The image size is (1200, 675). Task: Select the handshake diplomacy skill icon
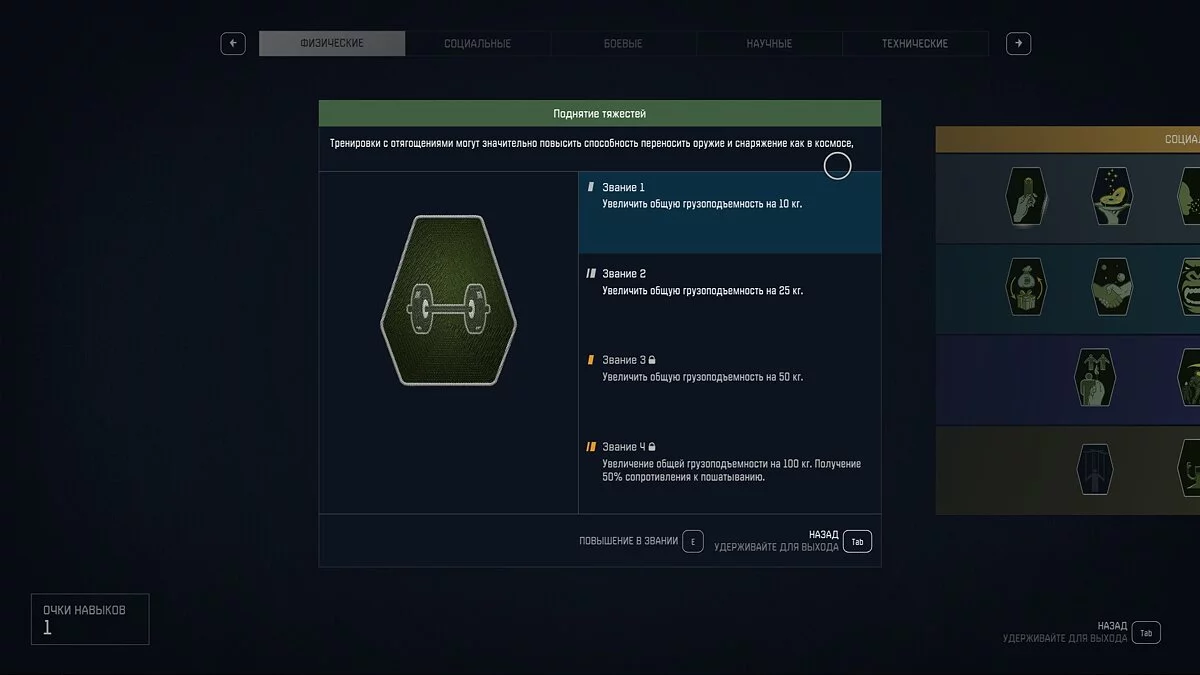1112,287
